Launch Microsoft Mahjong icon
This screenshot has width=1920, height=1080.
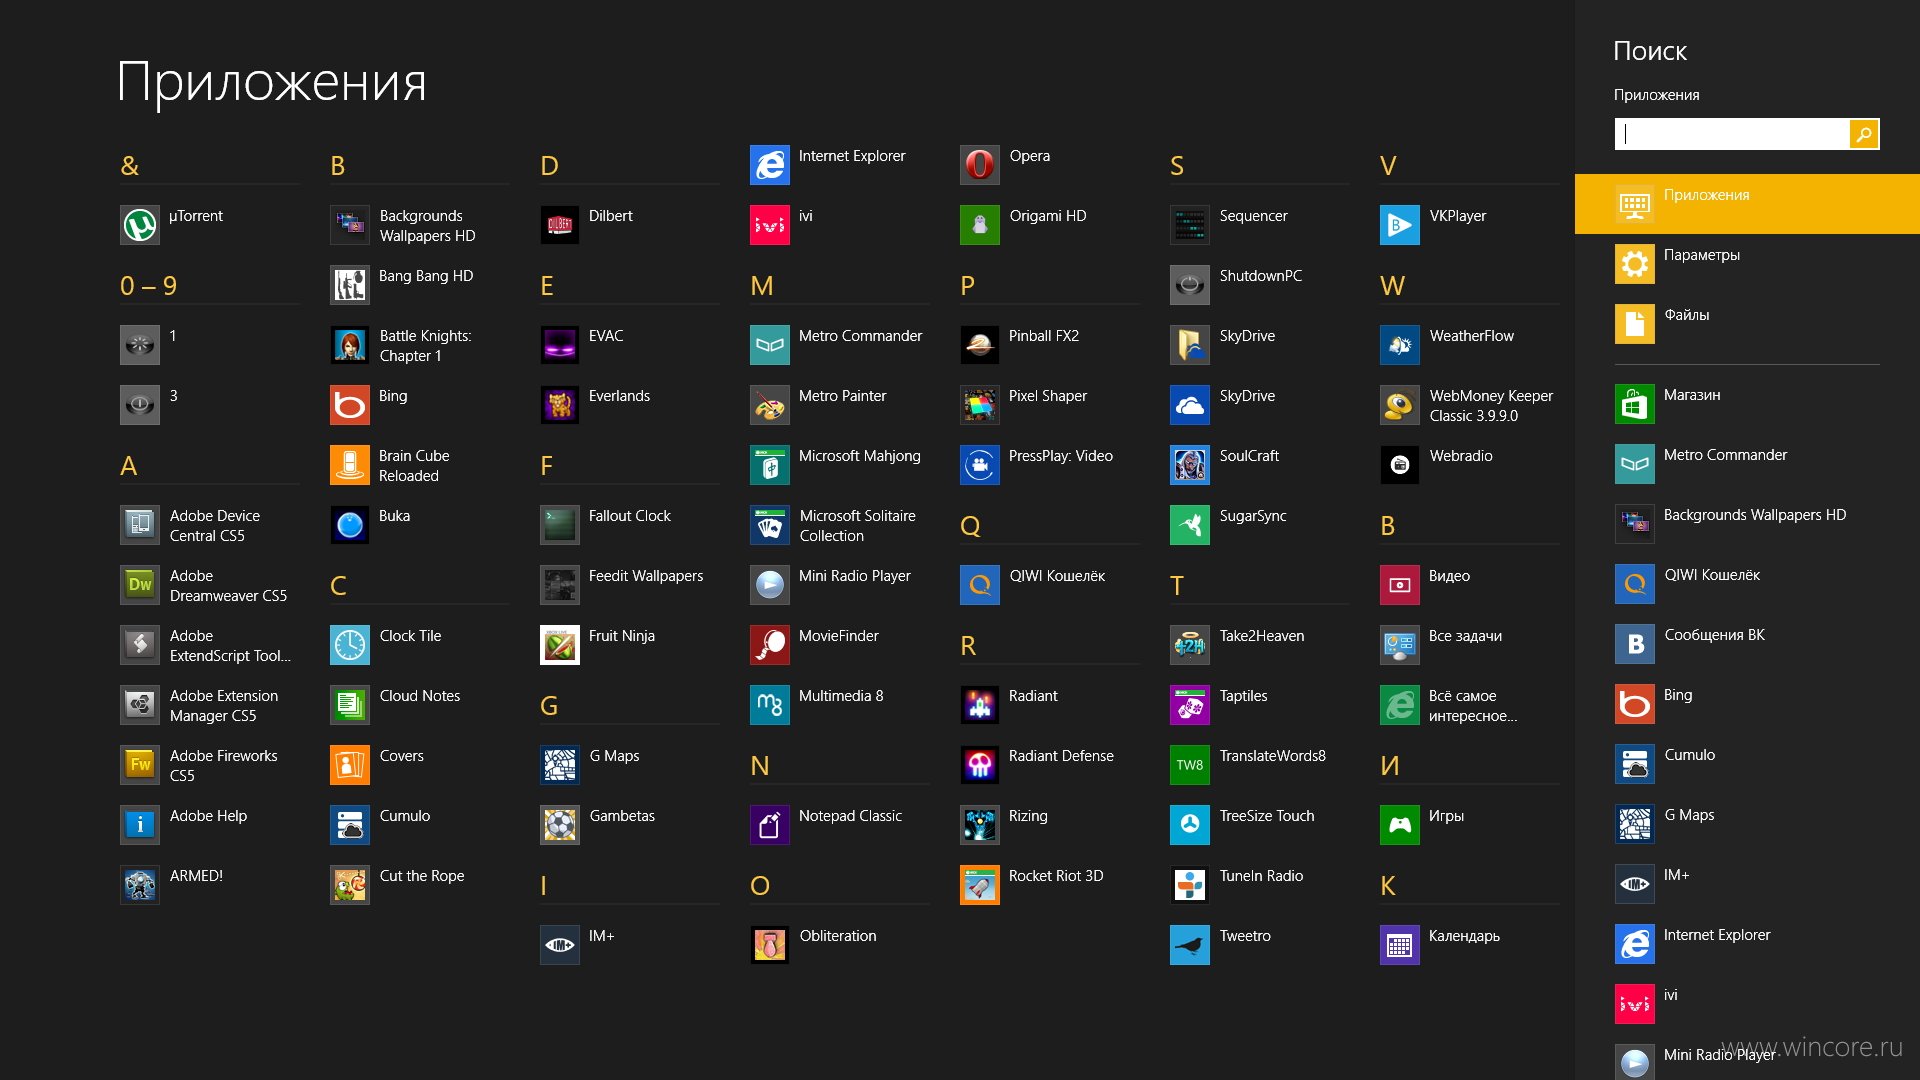click(x=770, y=465)
